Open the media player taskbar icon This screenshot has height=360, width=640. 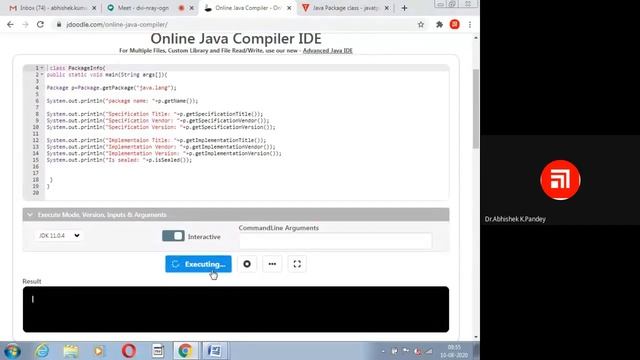[x=99, y=351]
